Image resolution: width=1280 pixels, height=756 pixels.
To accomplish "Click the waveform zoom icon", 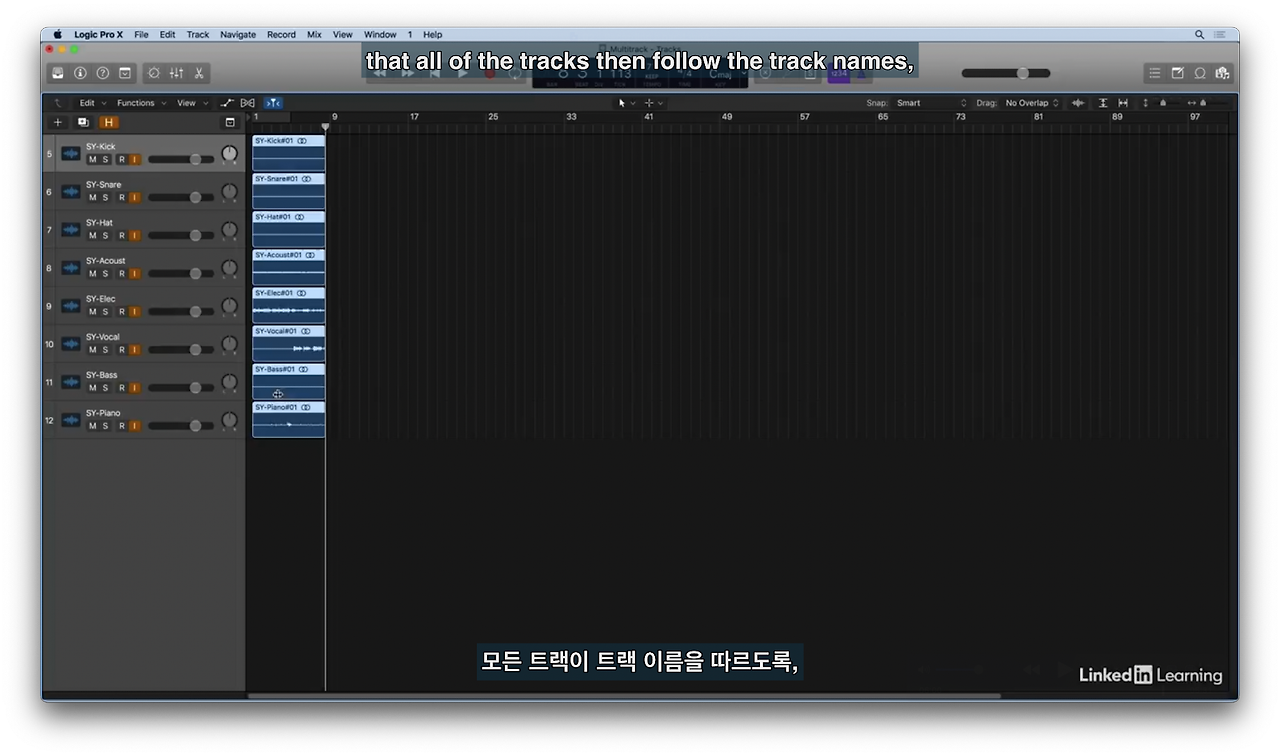I will (x=1078, y=103).
